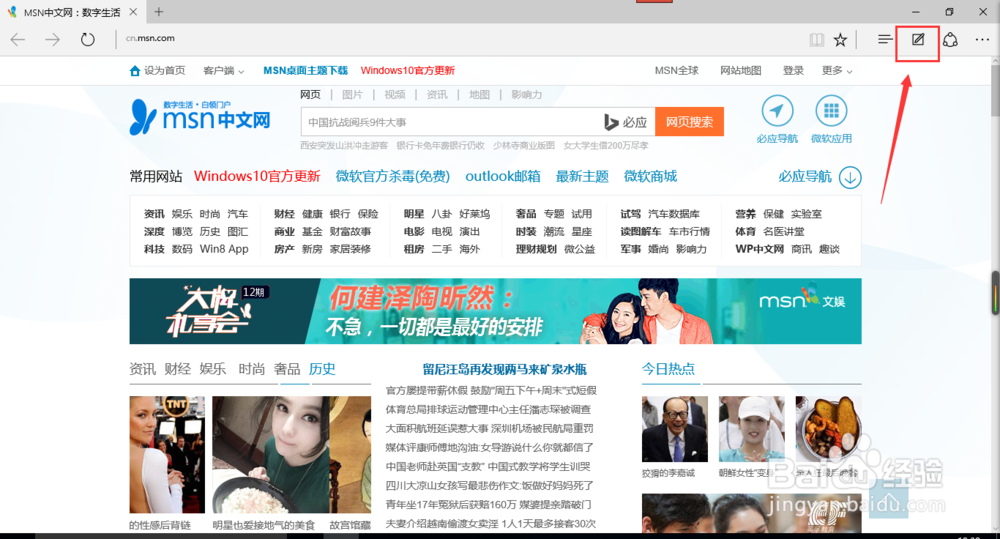
Task: Open MSN桌面主题下载 link
Action: pos(305,71)
